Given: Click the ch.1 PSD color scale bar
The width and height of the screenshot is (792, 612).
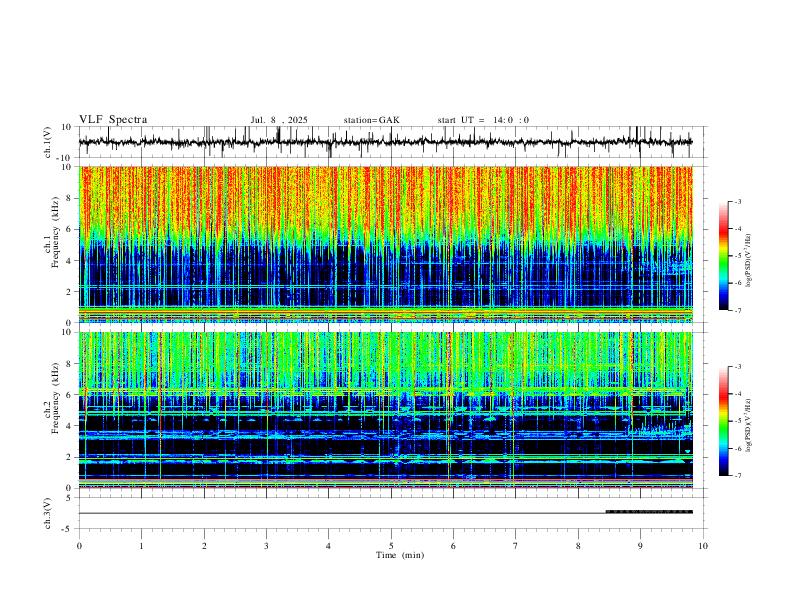Looking at the screenshot, I should point(724,256).
